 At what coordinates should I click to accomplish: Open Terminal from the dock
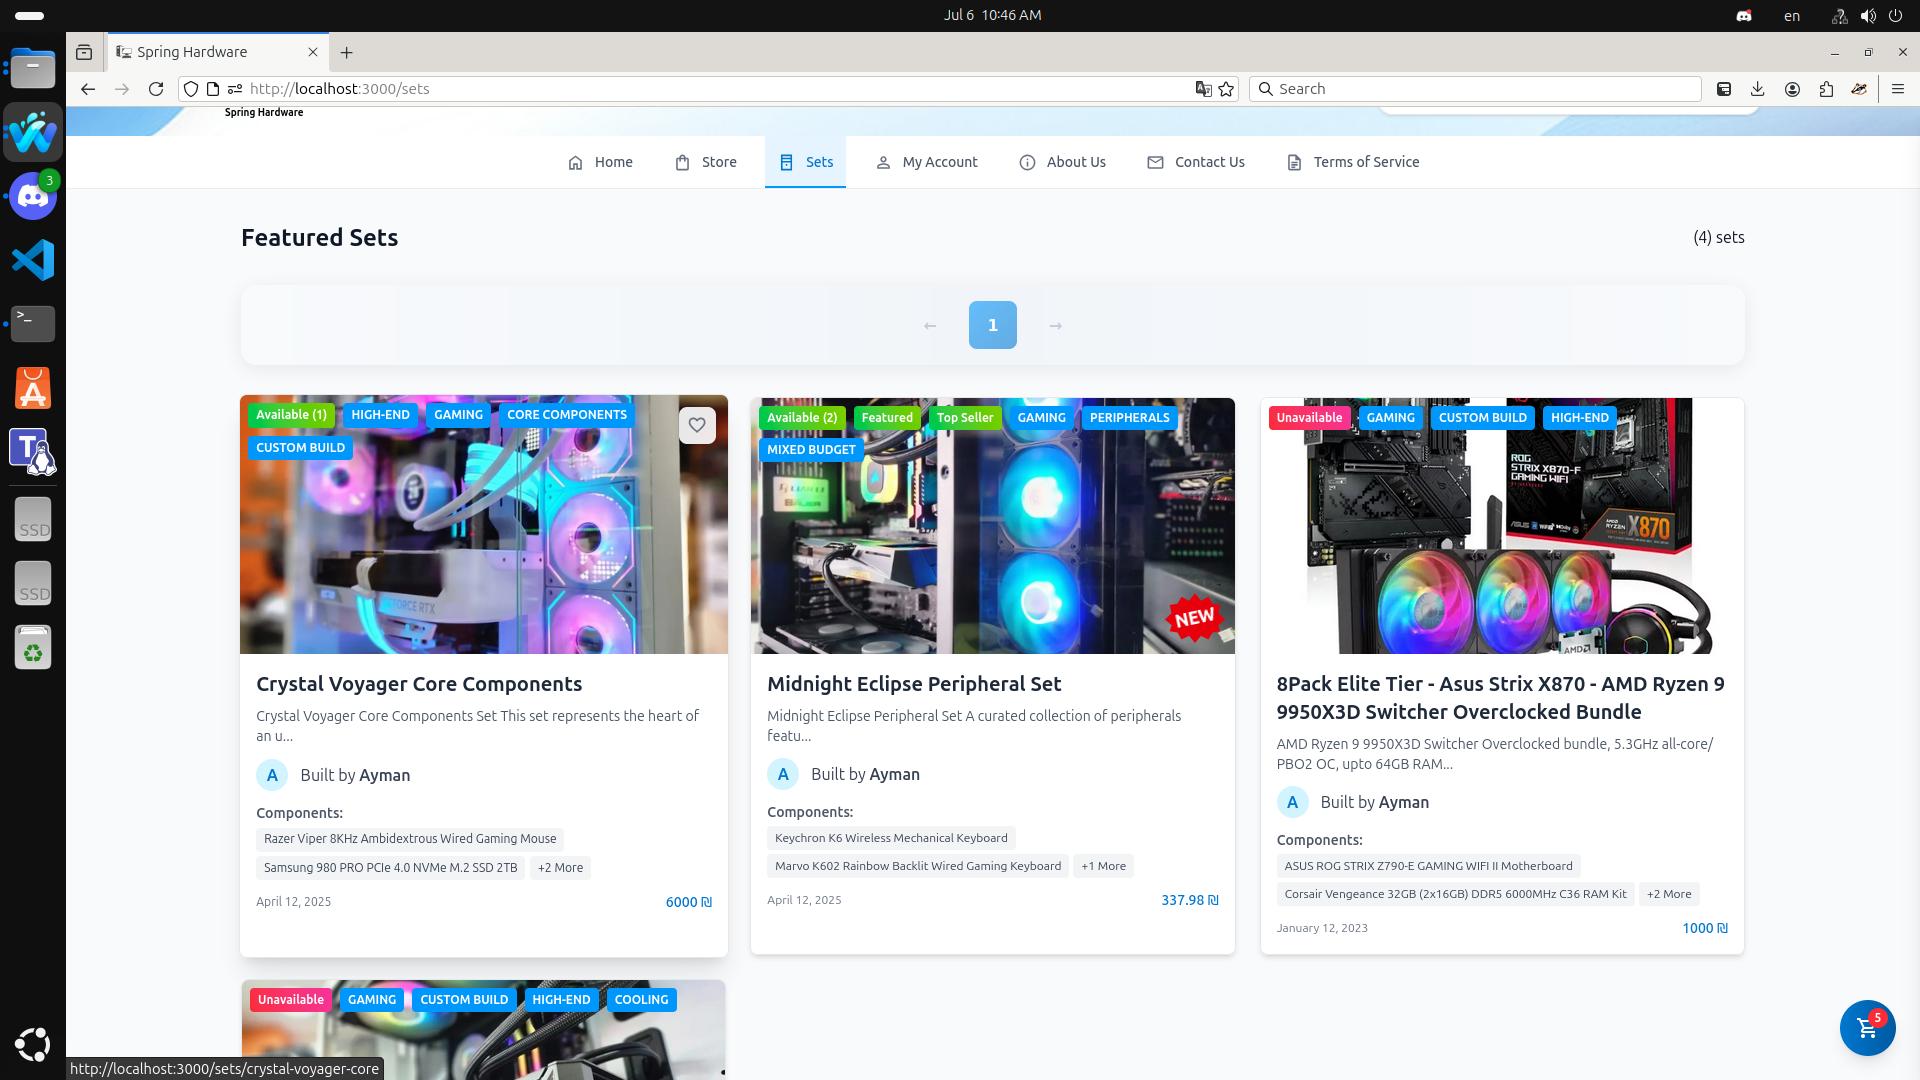pyautogui.click(x=33, y=323)
